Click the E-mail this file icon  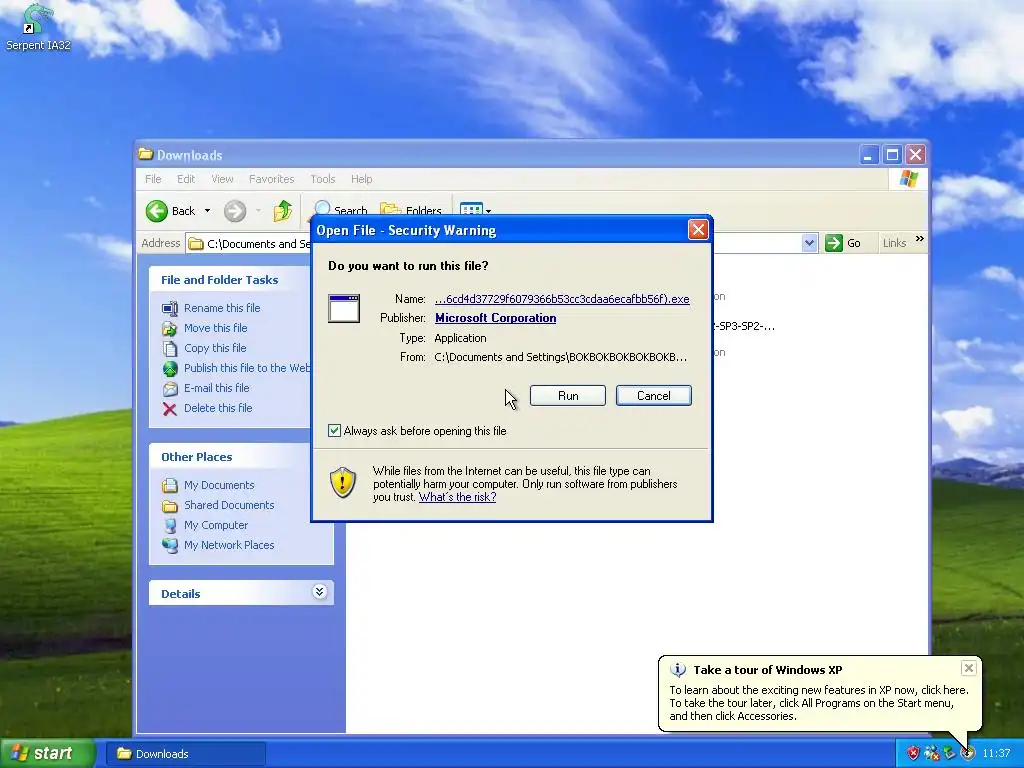pos(170,389)
